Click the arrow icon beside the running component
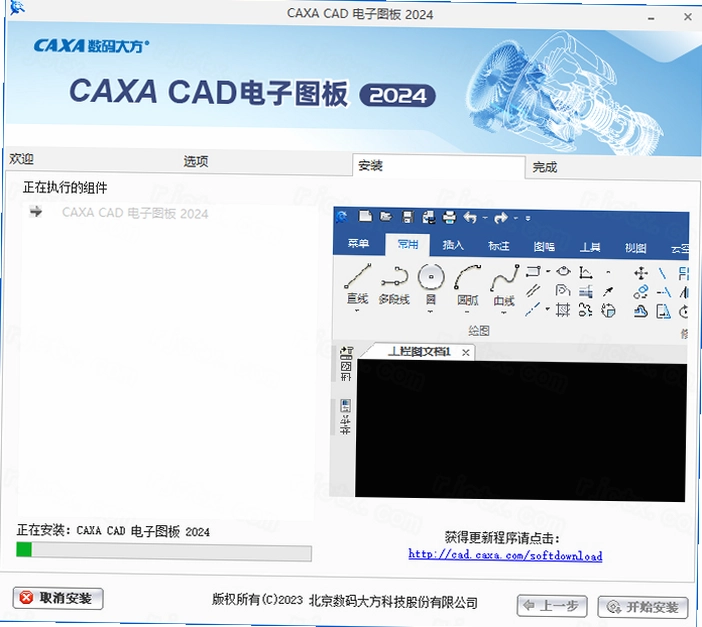The width and height of the screenshot is (702, 627). point(36,211)
